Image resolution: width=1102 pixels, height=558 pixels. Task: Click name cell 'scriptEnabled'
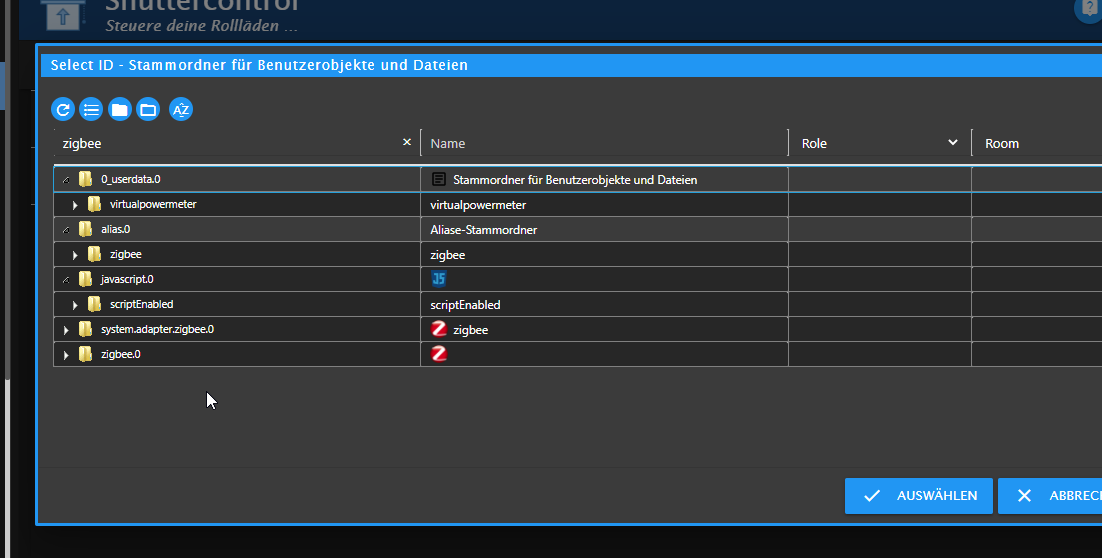[604, 305]
